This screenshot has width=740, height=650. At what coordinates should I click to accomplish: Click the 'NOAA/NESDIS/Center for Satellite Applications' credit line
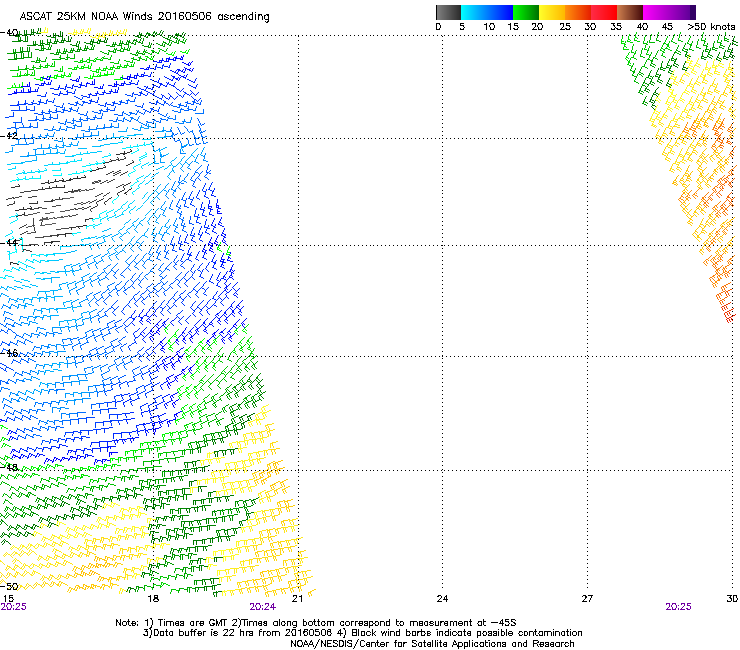pyautogui.click(x=432, y=644)
